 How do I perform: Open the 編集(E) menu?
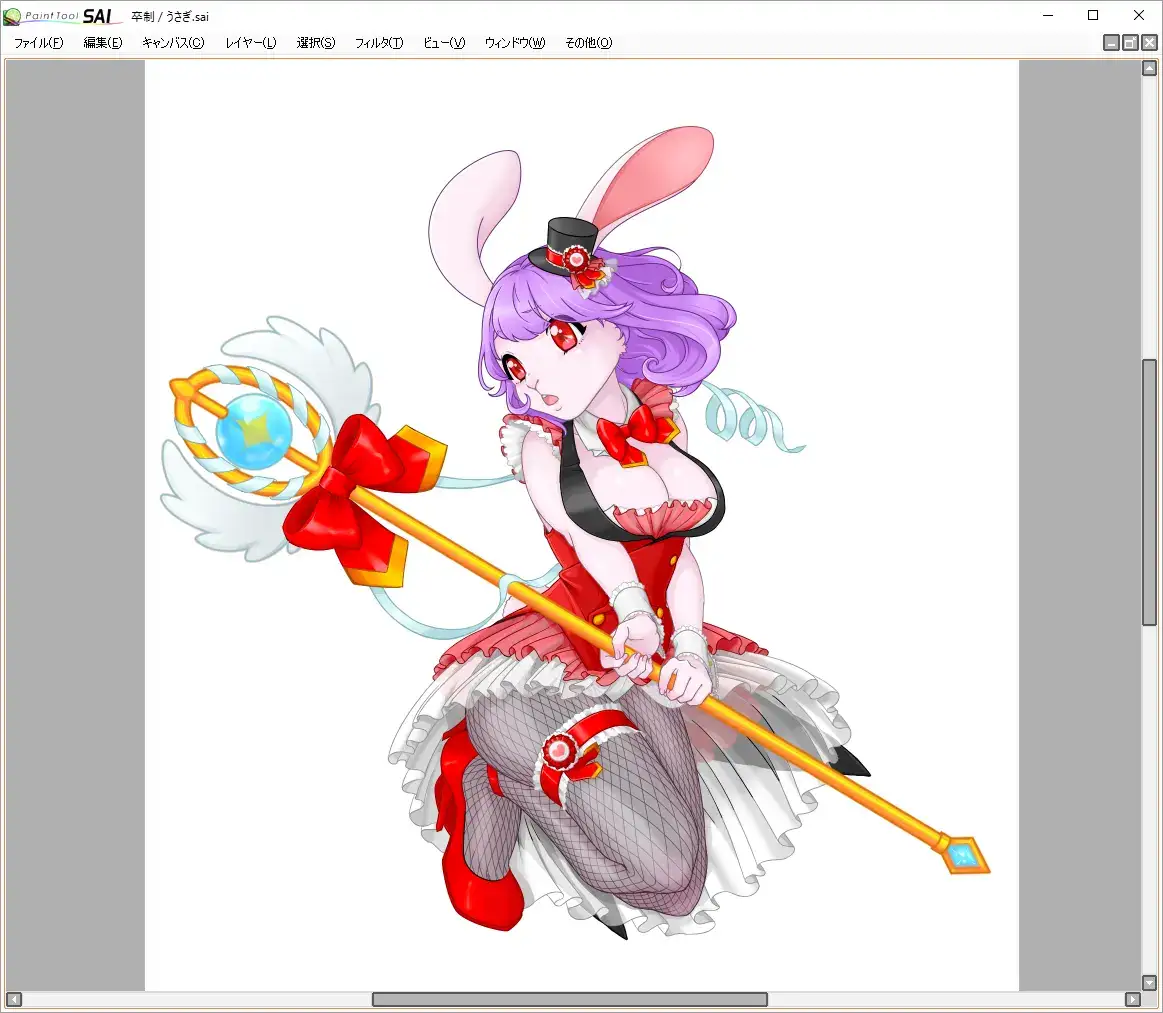point(103,43)
